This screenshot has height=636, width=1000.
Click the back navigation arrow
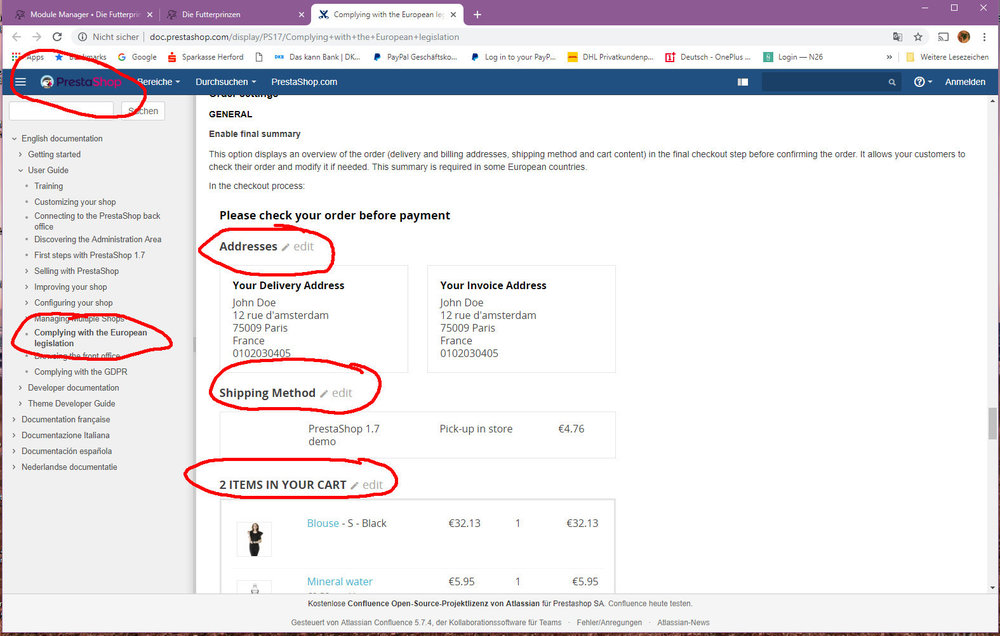[17, 36]
